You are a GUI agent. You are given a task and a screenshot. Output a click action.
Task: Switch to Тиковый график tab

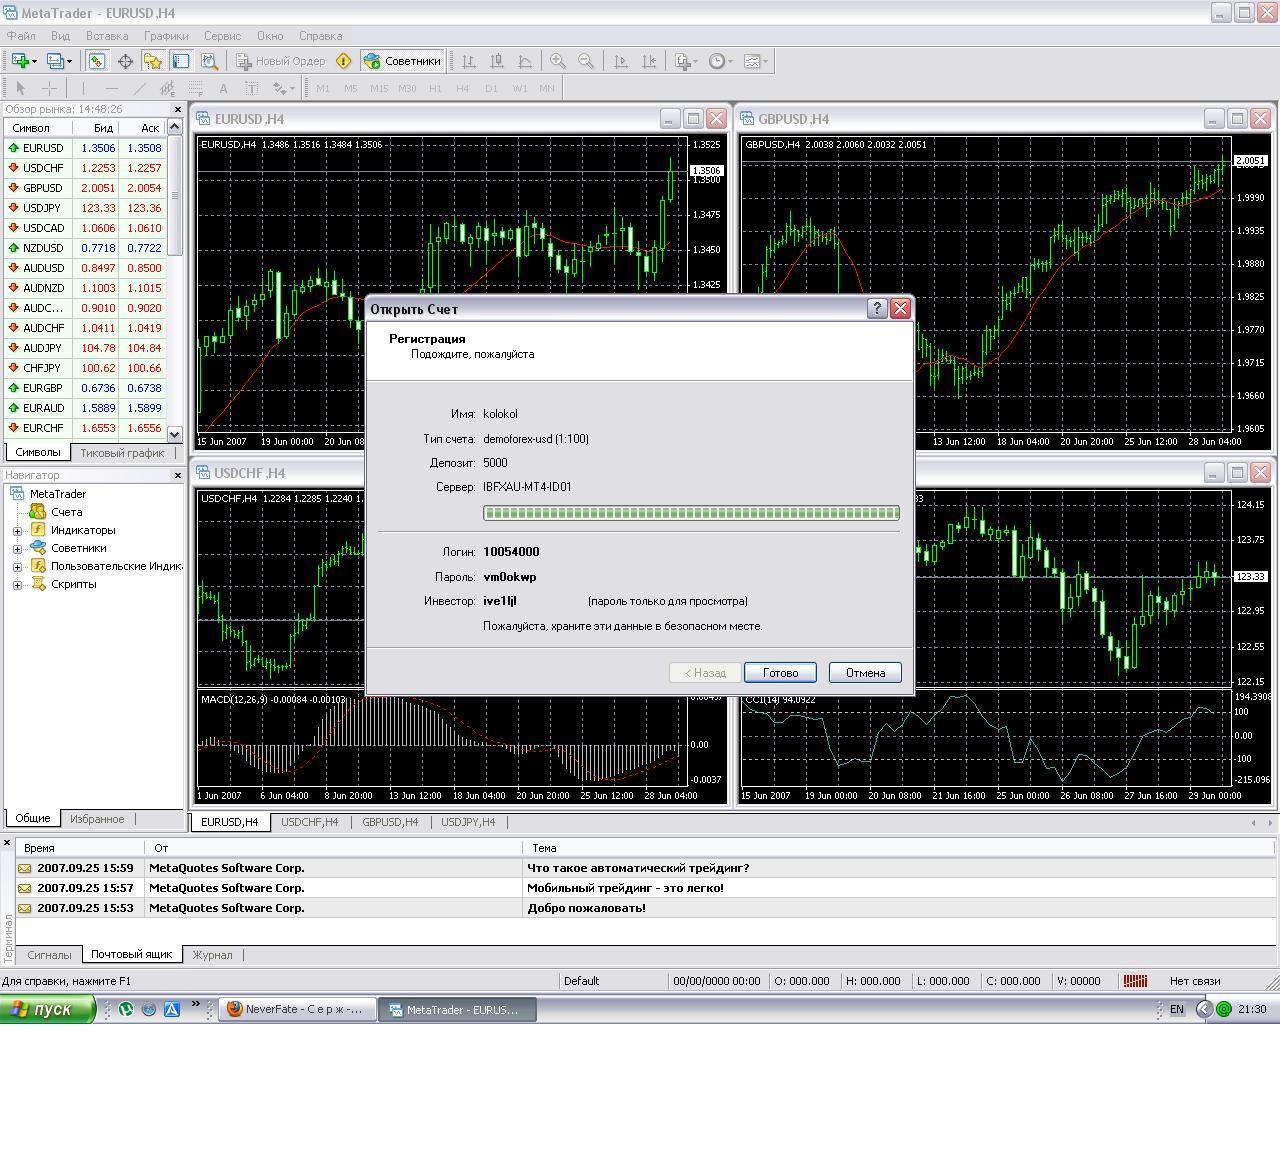[x=122, y=453]
